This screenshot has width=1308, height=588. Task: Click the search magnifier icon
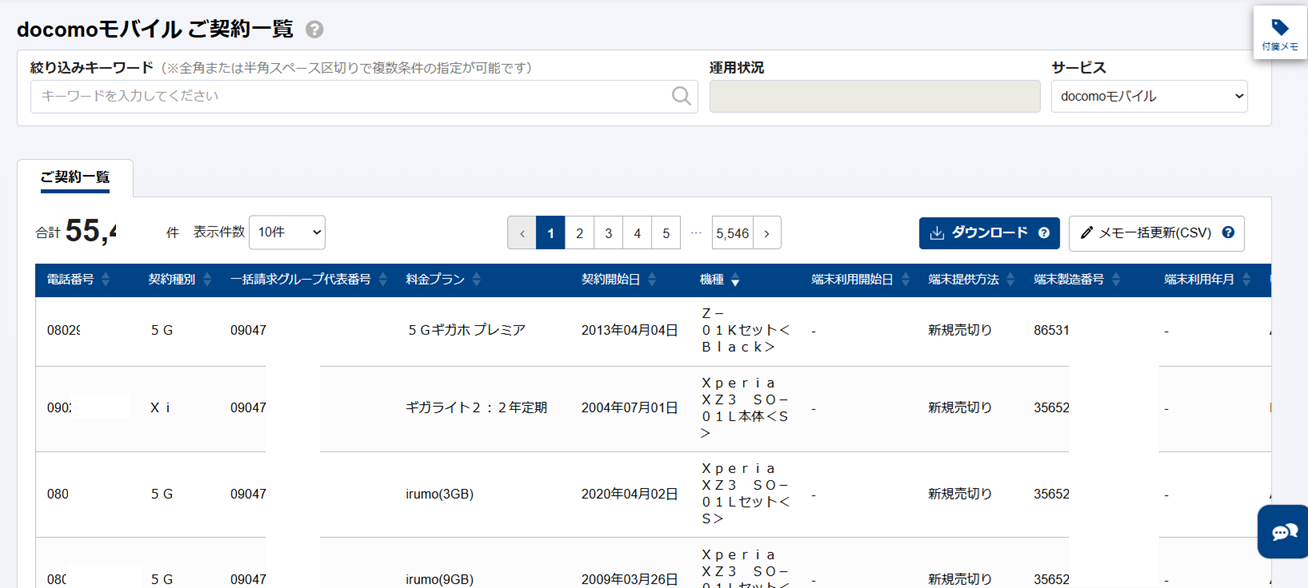(x=681, y=96)
